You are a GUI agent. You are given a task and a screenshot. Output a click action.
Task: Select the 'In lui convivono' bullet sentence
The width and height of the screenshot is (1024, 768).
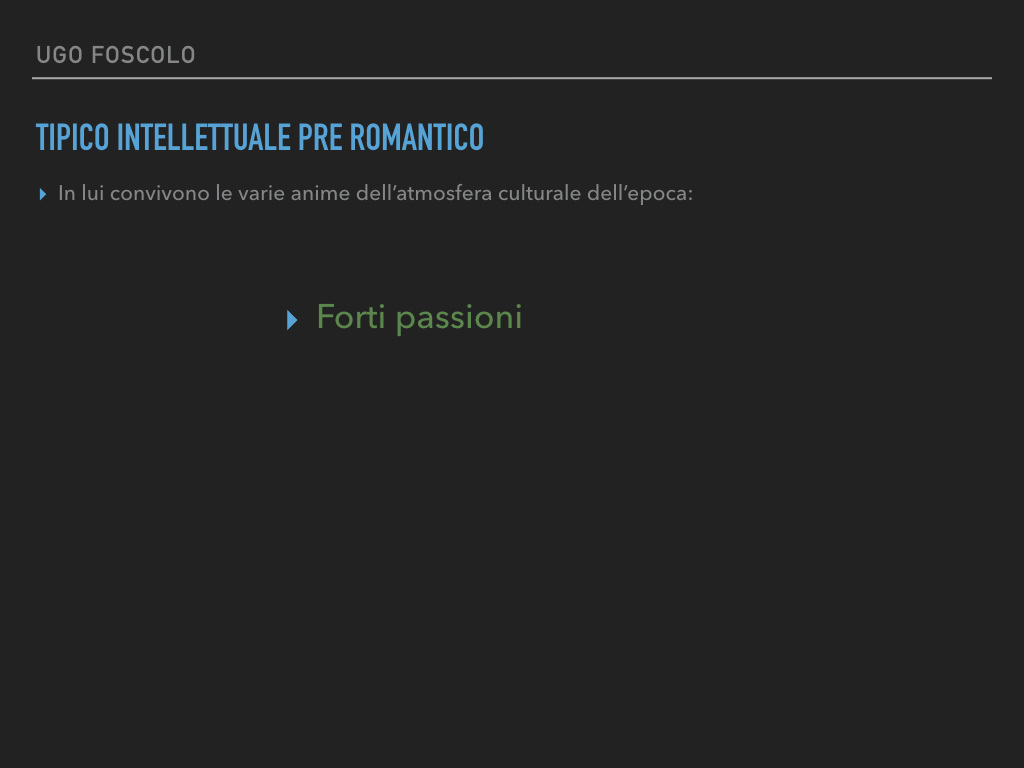tap(376, 194)
